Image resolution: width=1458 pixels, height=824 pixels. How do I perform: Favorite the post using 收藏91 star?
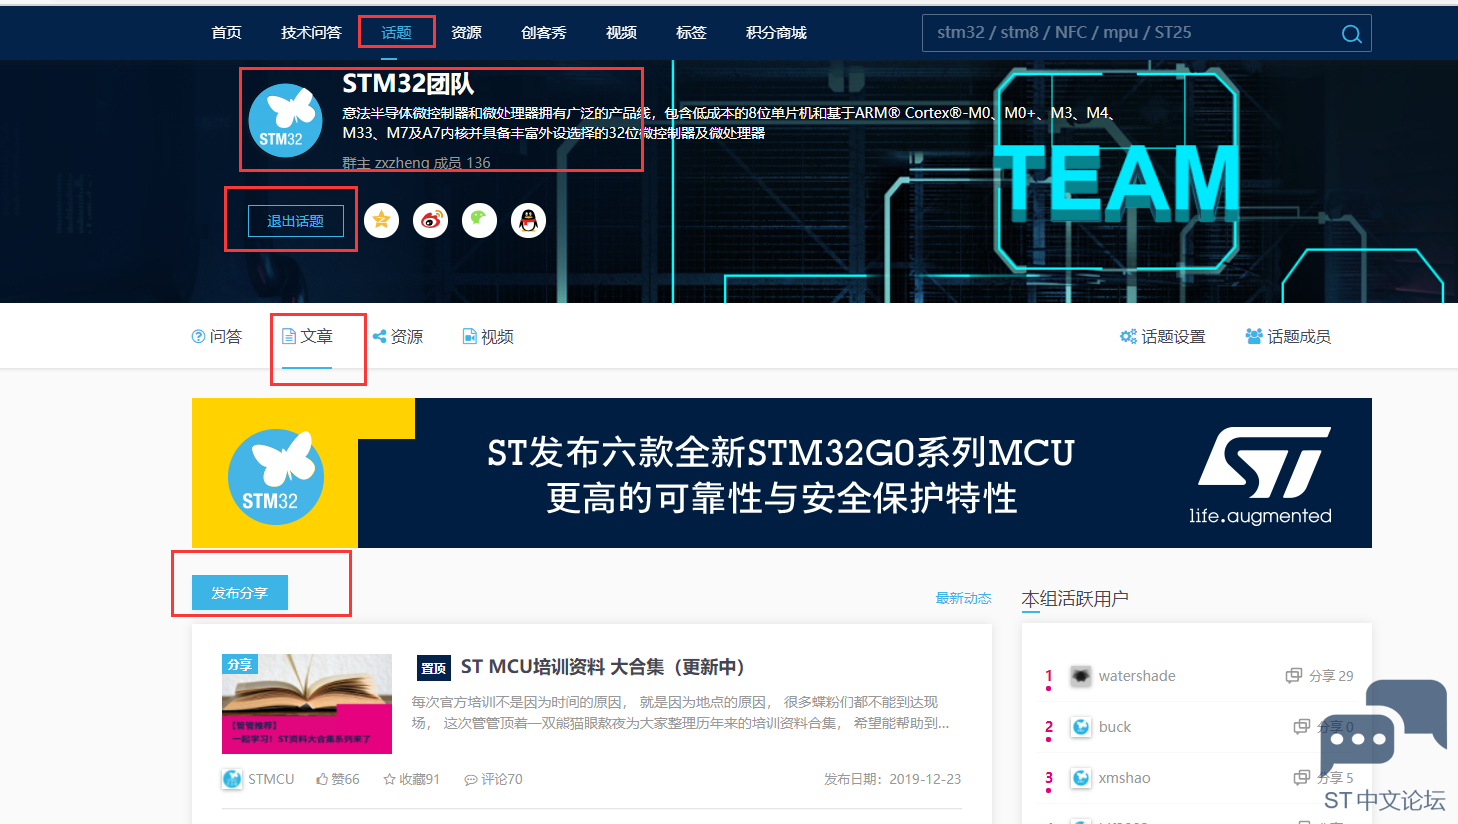pyautogui.click(x=411, y=779)
